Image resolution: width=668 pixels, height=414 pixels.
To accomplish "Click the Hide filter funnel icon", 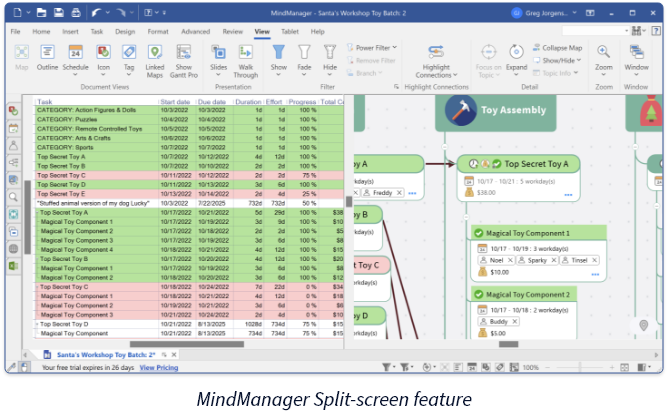I will tap(330, 52).
